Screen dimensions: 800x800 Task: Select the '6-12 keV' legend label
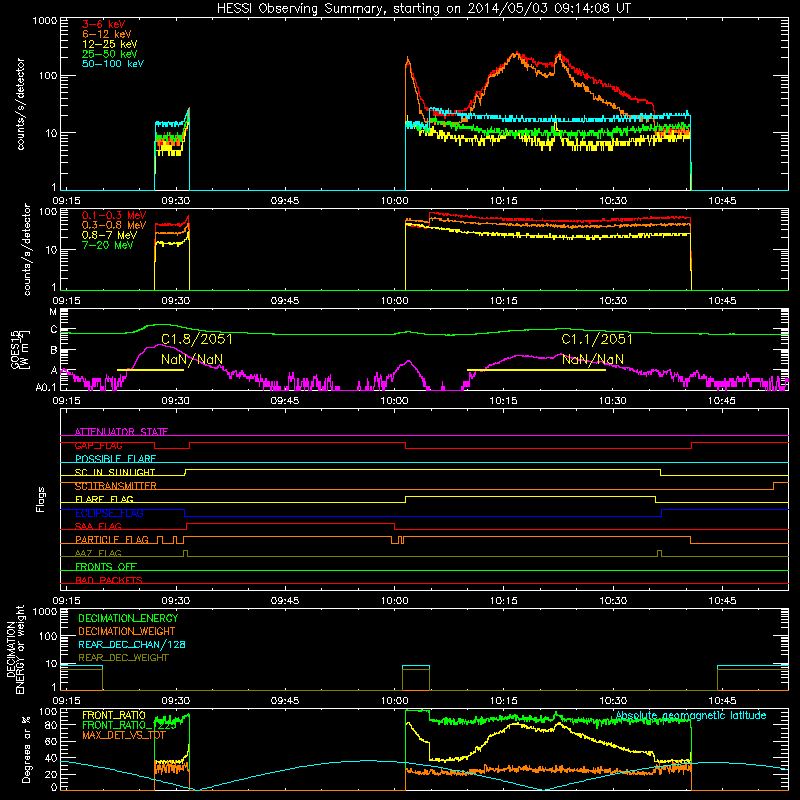tap(106, 34)
